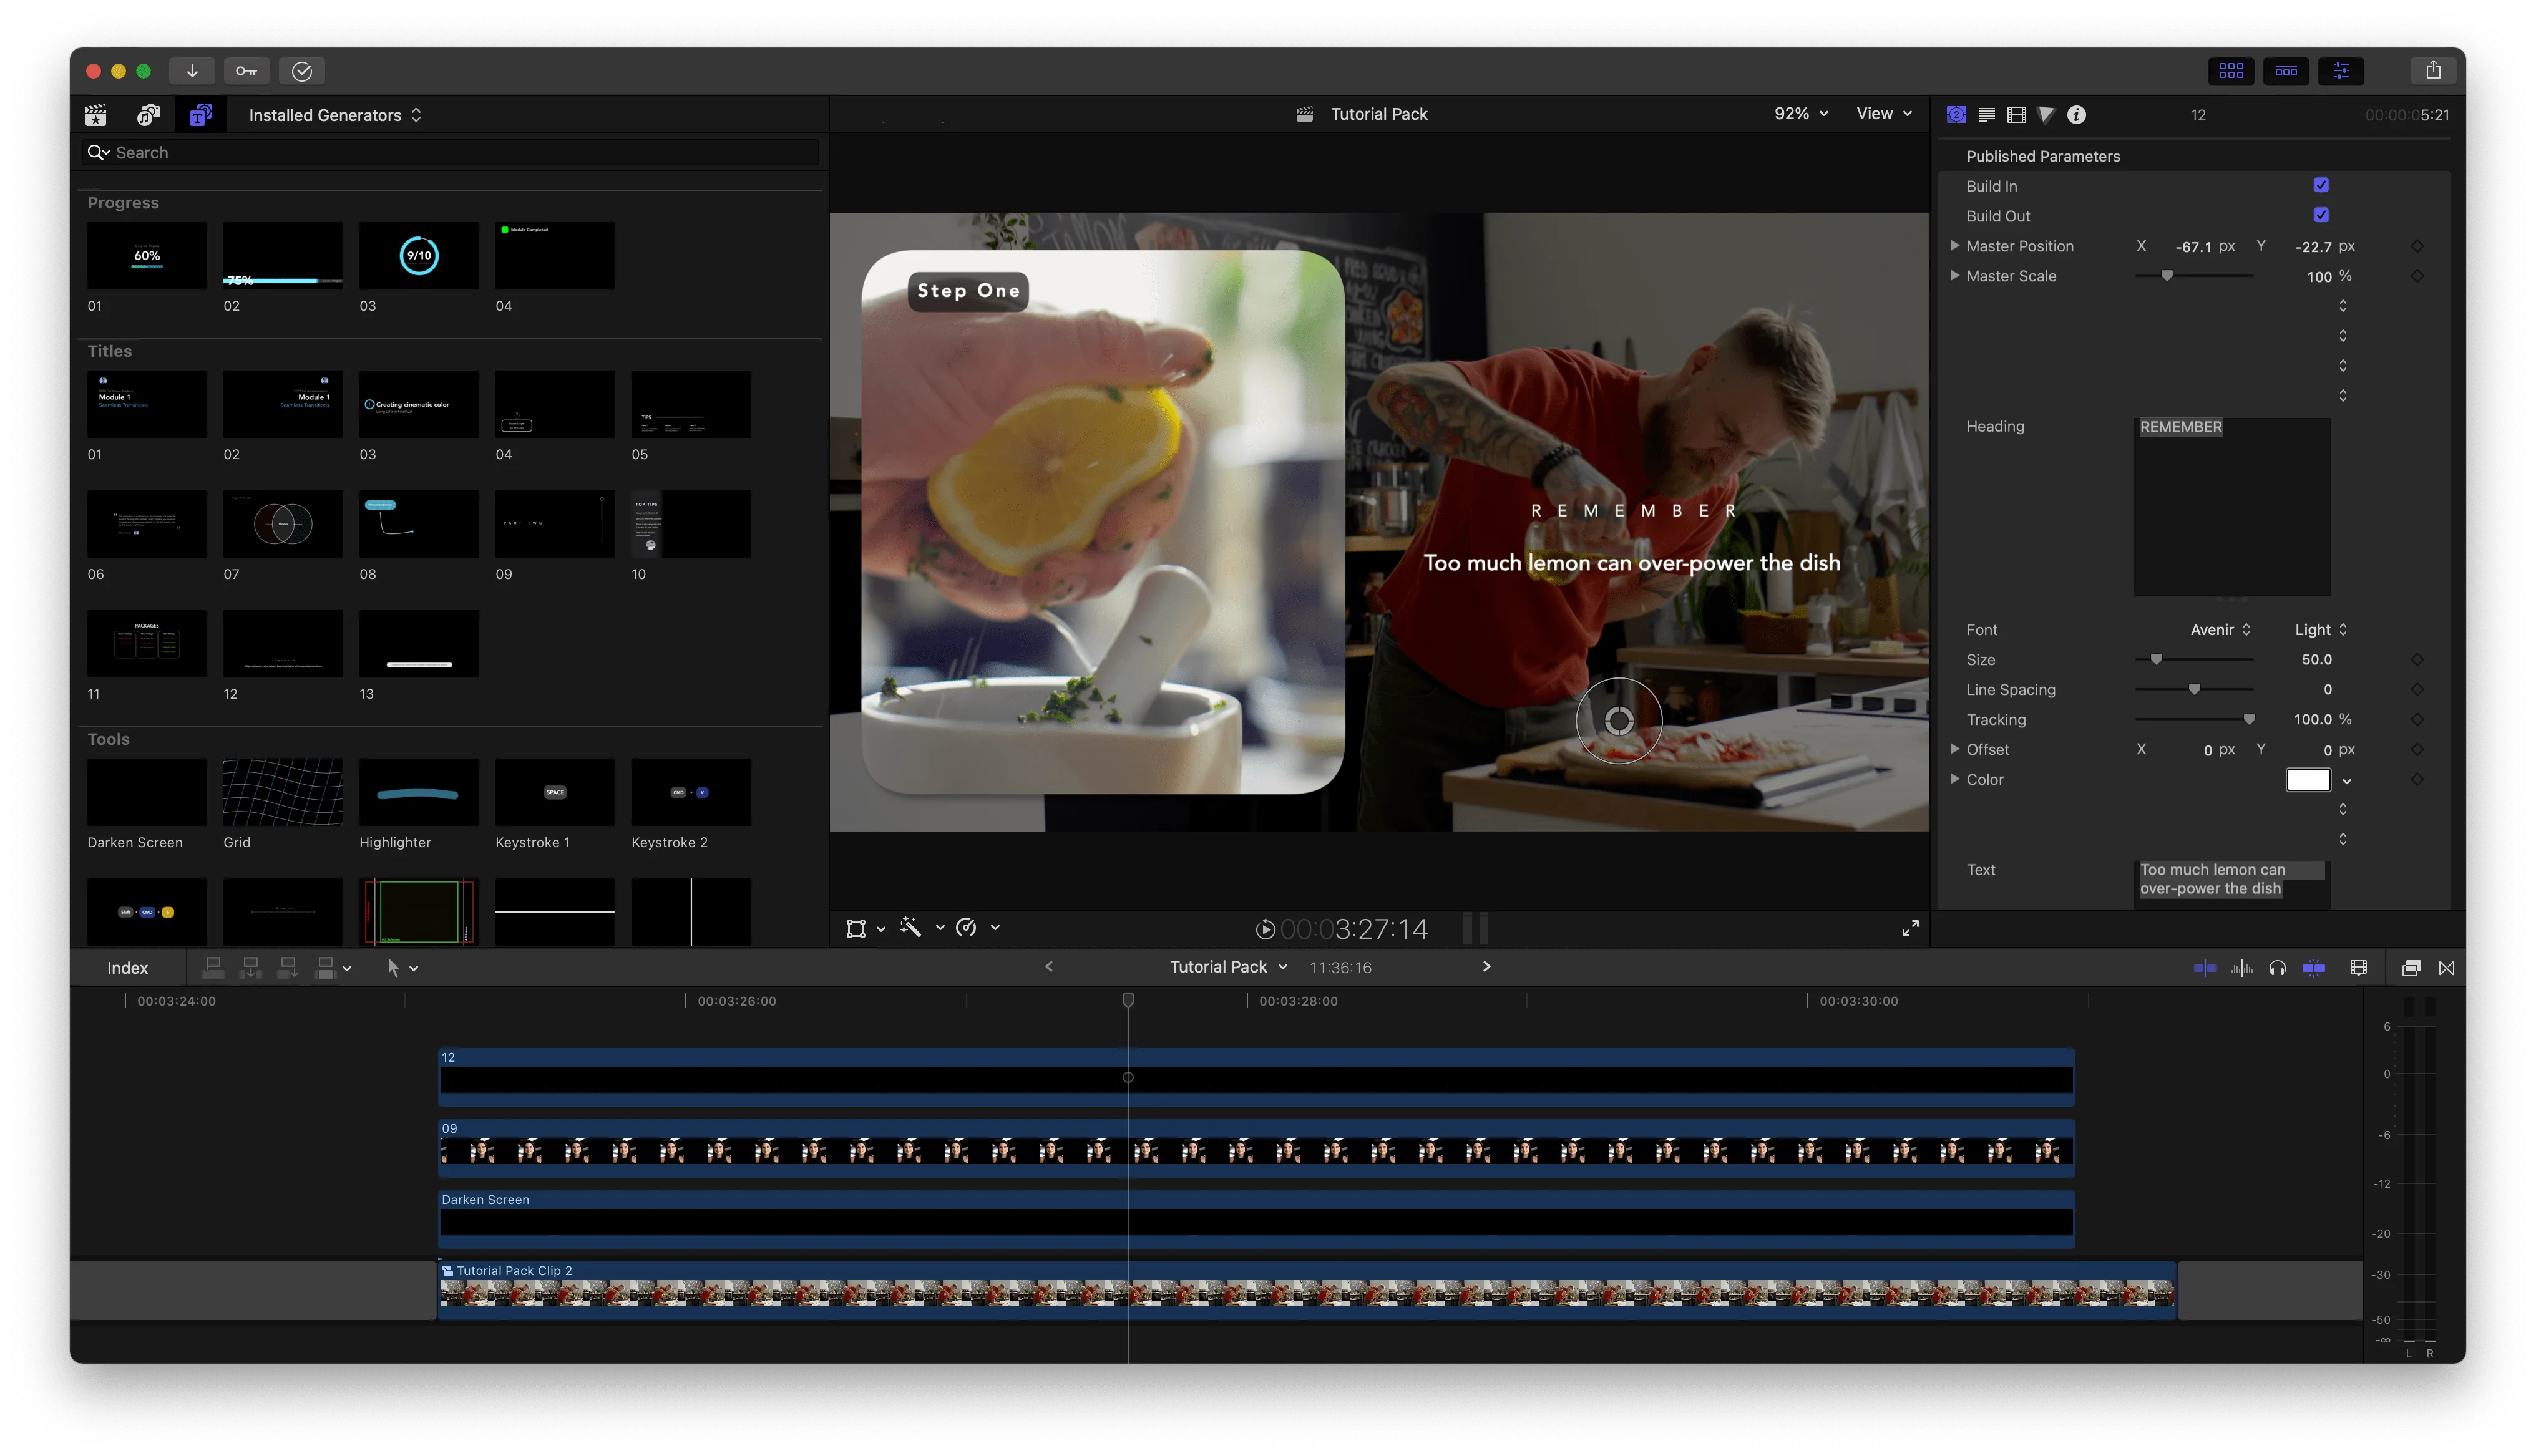Open the Info inspector tab
This screenshot has height=1456, width=2536.
[x=2077, y=115]
